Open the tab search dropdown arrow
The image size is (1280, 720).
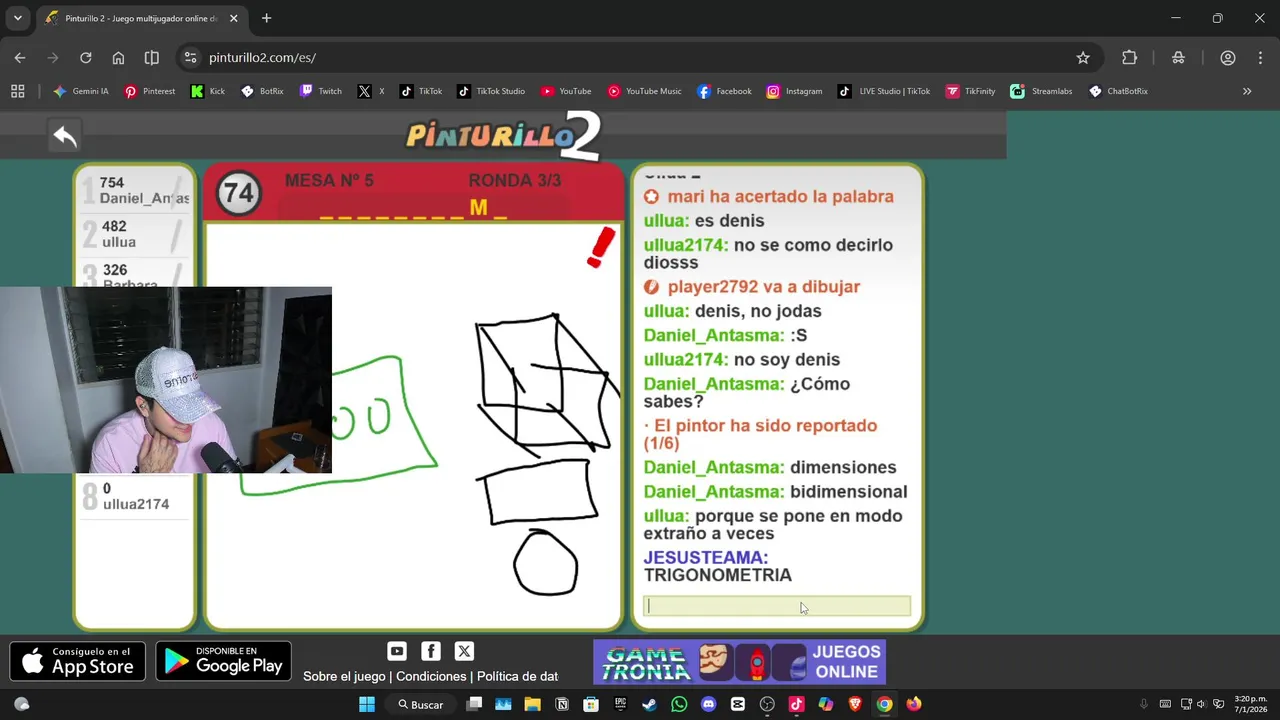[17, 18]
